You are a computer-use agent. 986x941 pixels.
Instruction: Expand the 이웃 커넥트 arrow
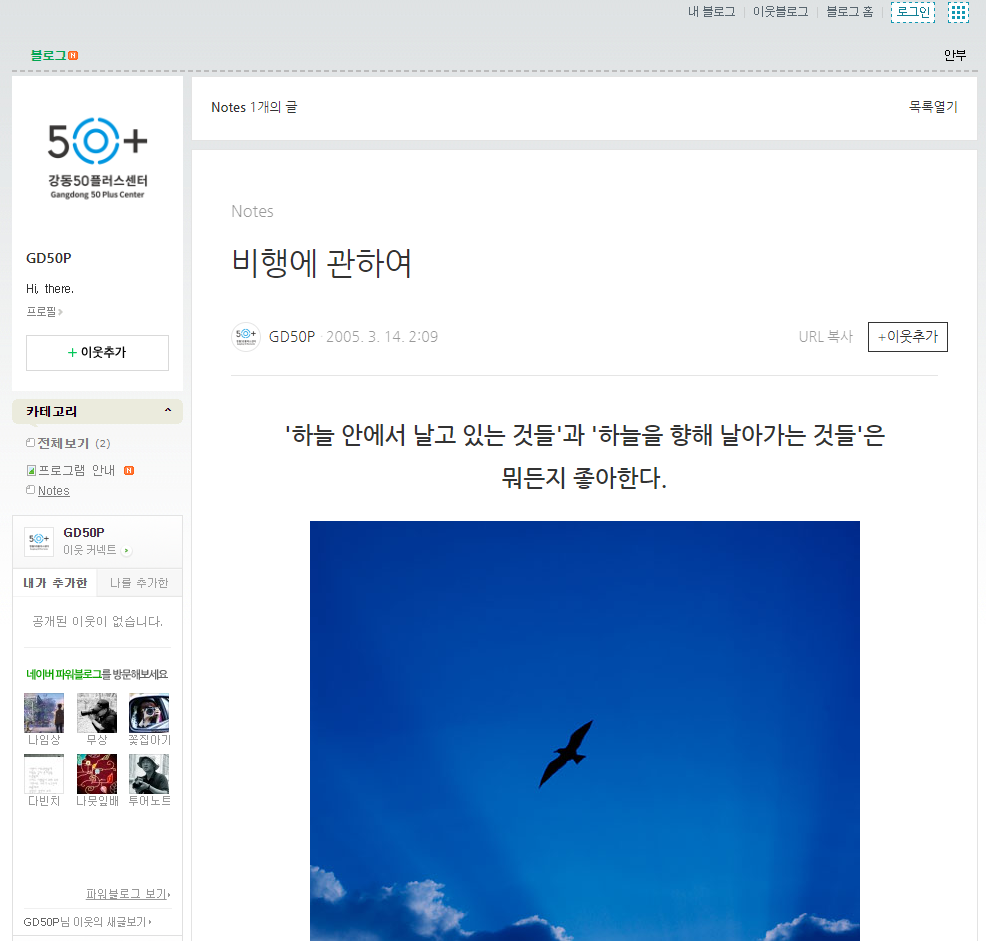(x=126, y=551)
